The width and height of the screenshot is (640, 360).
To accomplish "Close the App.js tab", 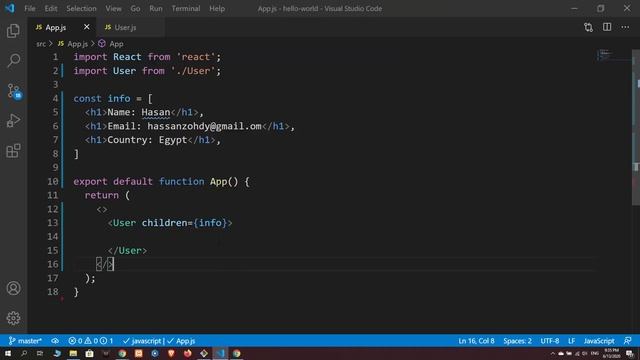I will pyautogui.click(x=87, y=27).
